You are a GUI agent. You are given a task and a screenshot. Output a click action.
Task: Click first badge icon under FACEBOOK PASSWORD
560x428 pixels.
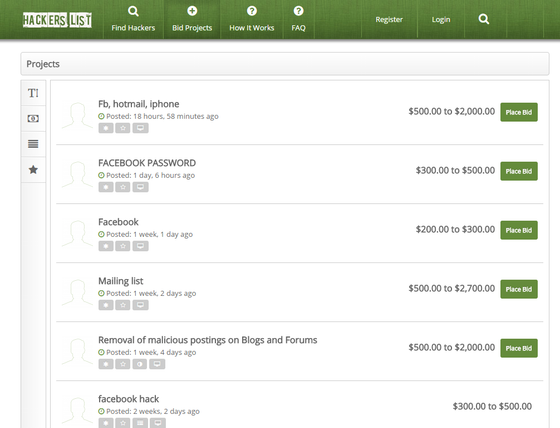[x=106, y=187]
